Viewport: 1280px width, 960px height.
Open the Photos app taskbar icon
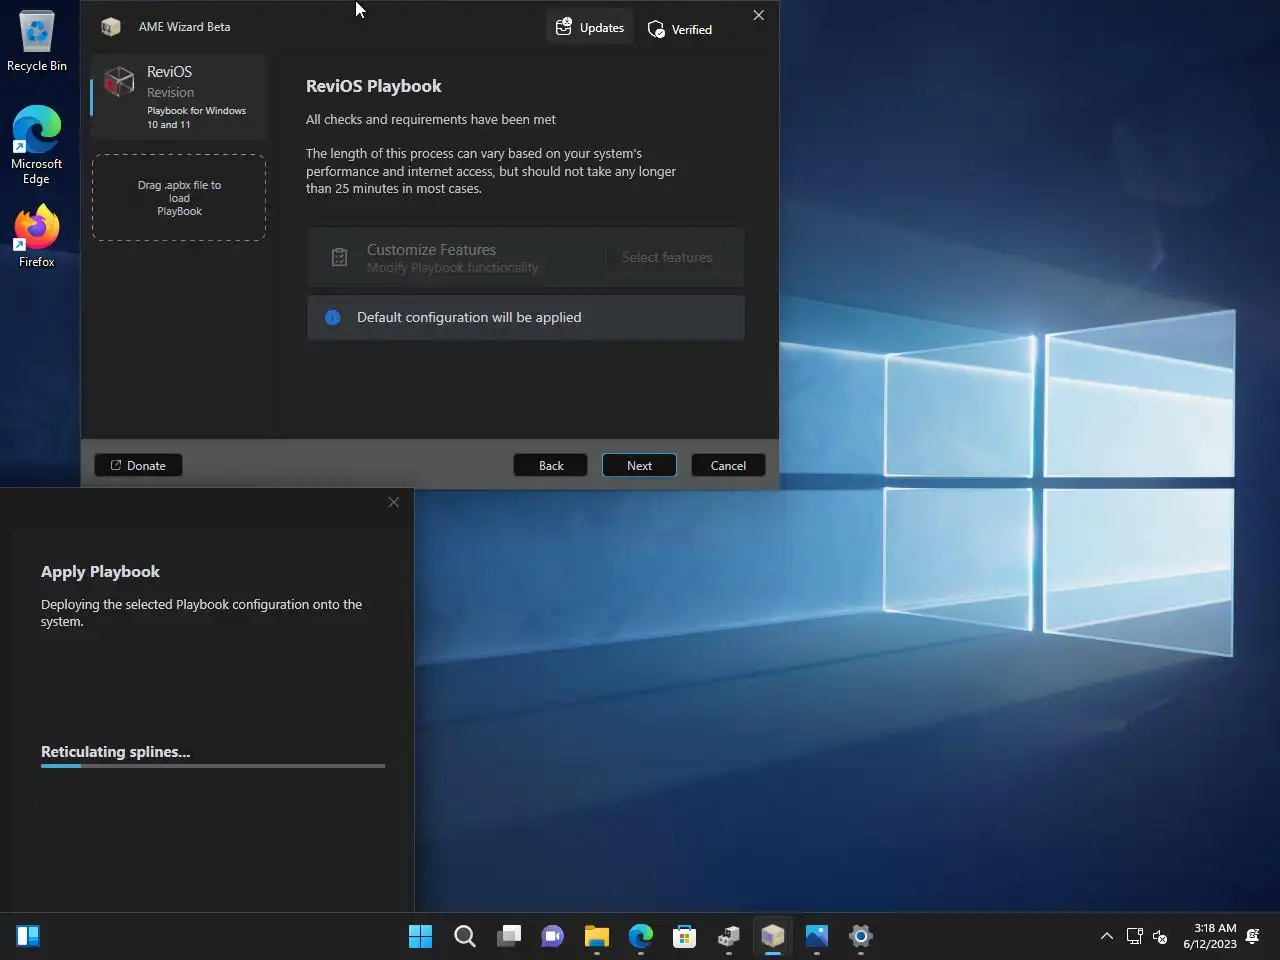pos(817,936)
